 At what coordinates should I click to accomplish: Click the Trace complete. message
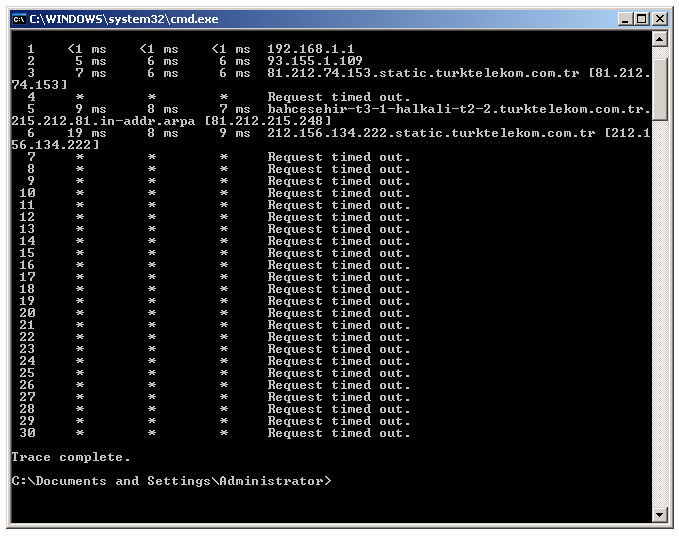[71, 457]
